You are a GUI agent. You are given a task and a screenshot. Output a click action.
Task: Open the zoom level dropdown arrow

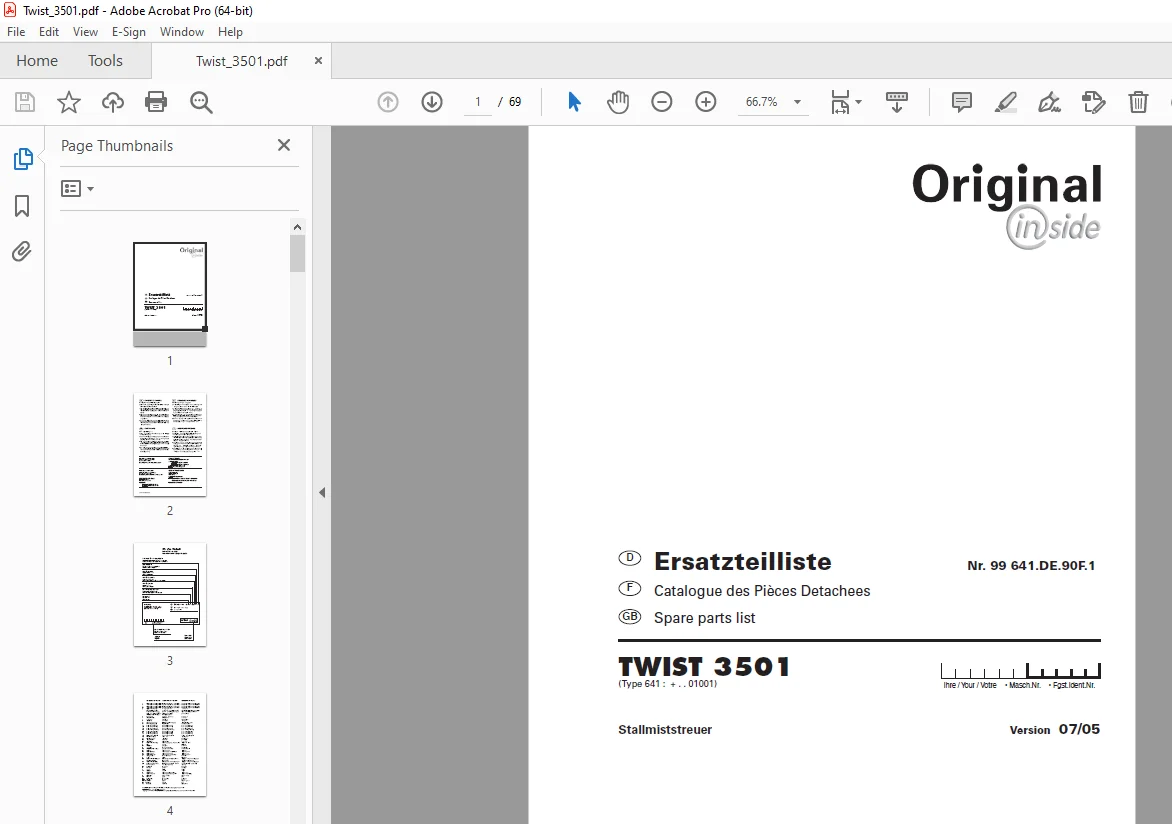(x=798, y=102)
